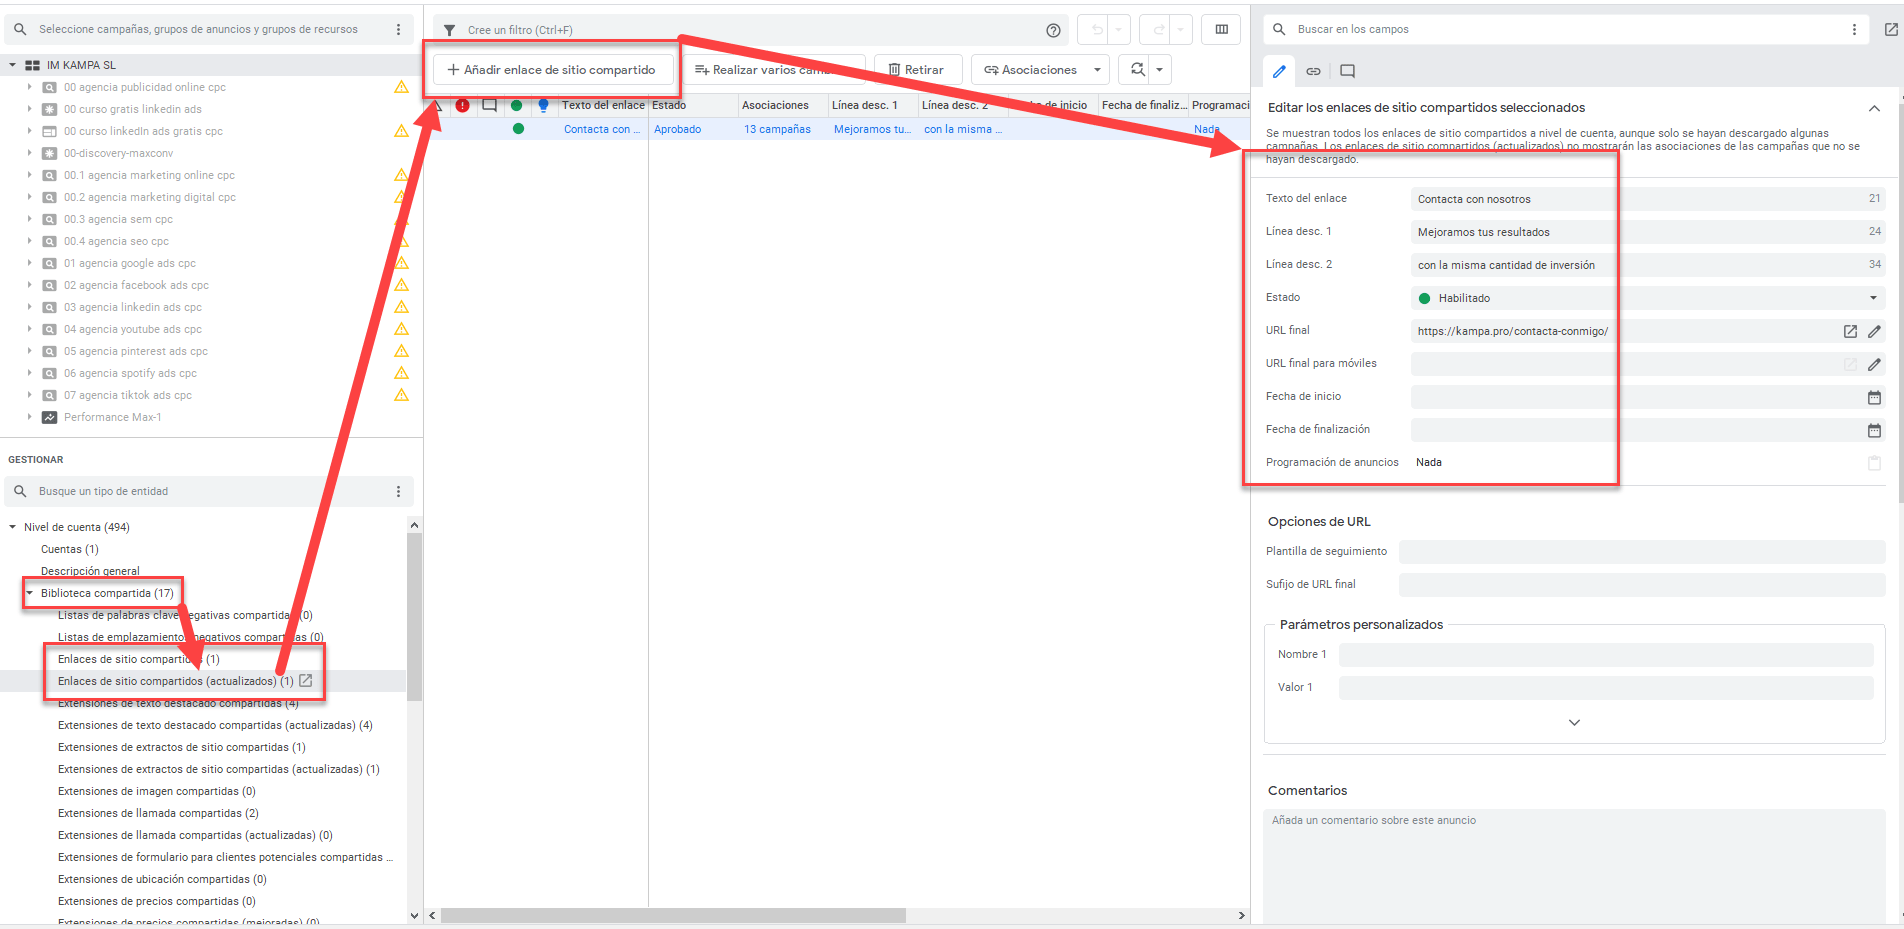The height and width of the screenshot is (929, 1904).
Task: Open three-dot menu in campaign search bar
Action: tap(398, 30)
